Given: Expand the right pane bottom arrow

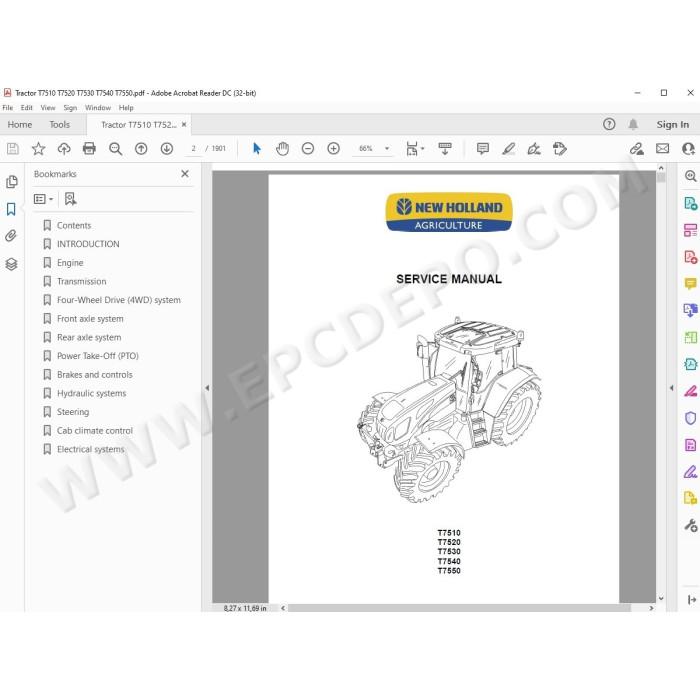Looking at the screenshot, I should click(x=692, y=600).
